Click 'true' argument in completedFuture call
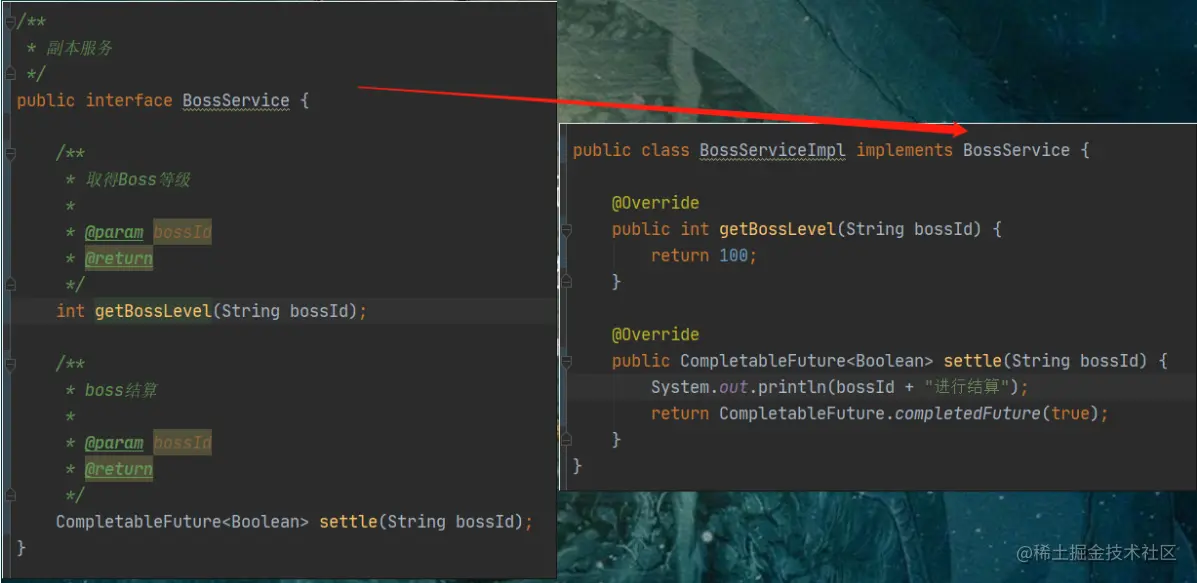 pos(1069,414)
